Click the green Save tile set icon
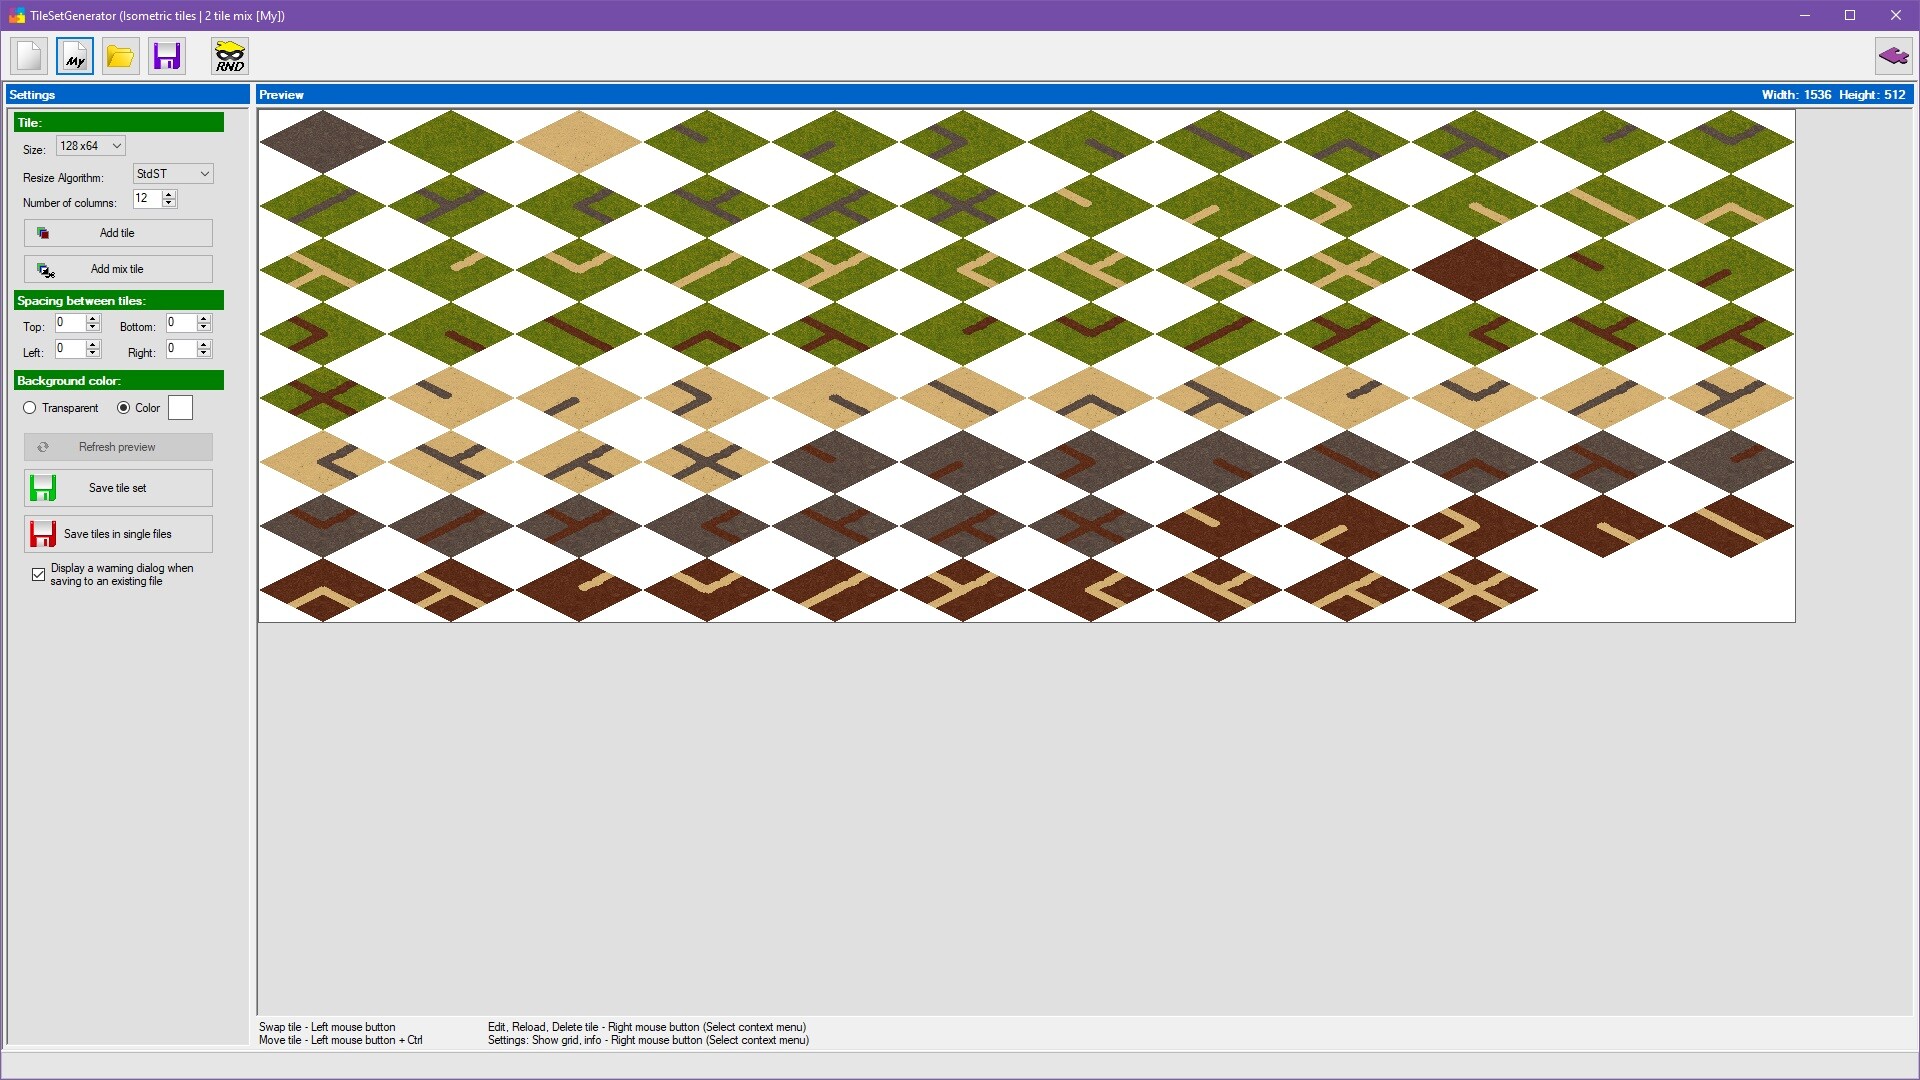The image size is (1920, 1080). (43, 488)
